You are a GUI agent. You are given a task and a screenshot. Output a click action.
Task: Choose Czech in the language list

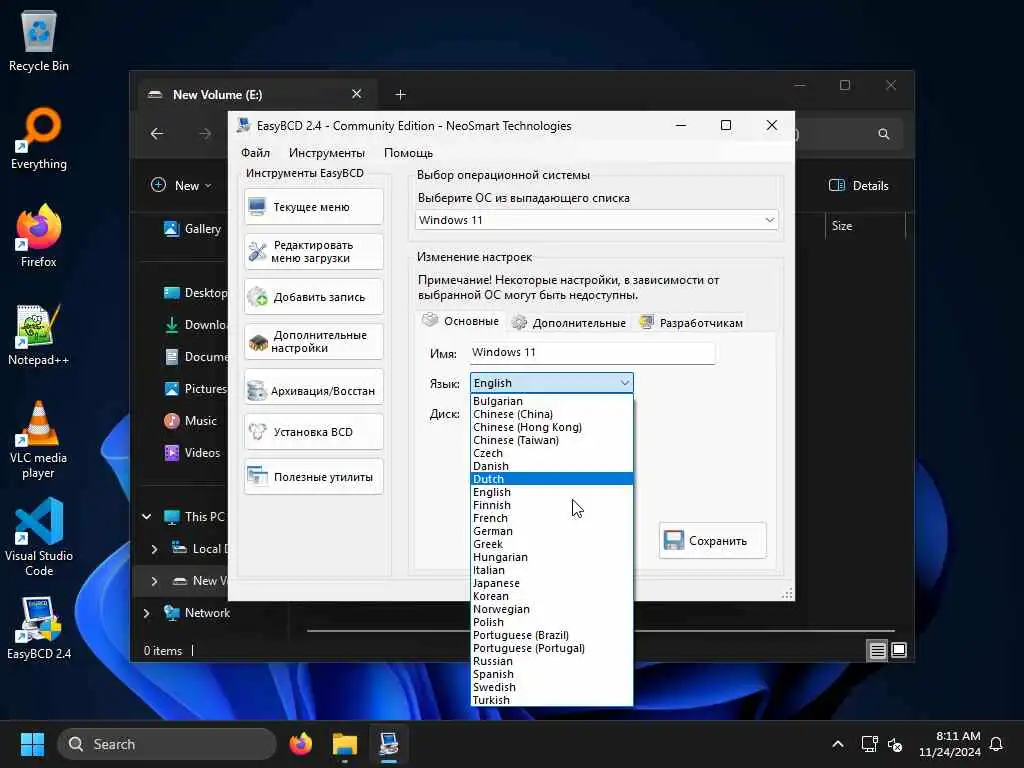click(x=552, y=453)
